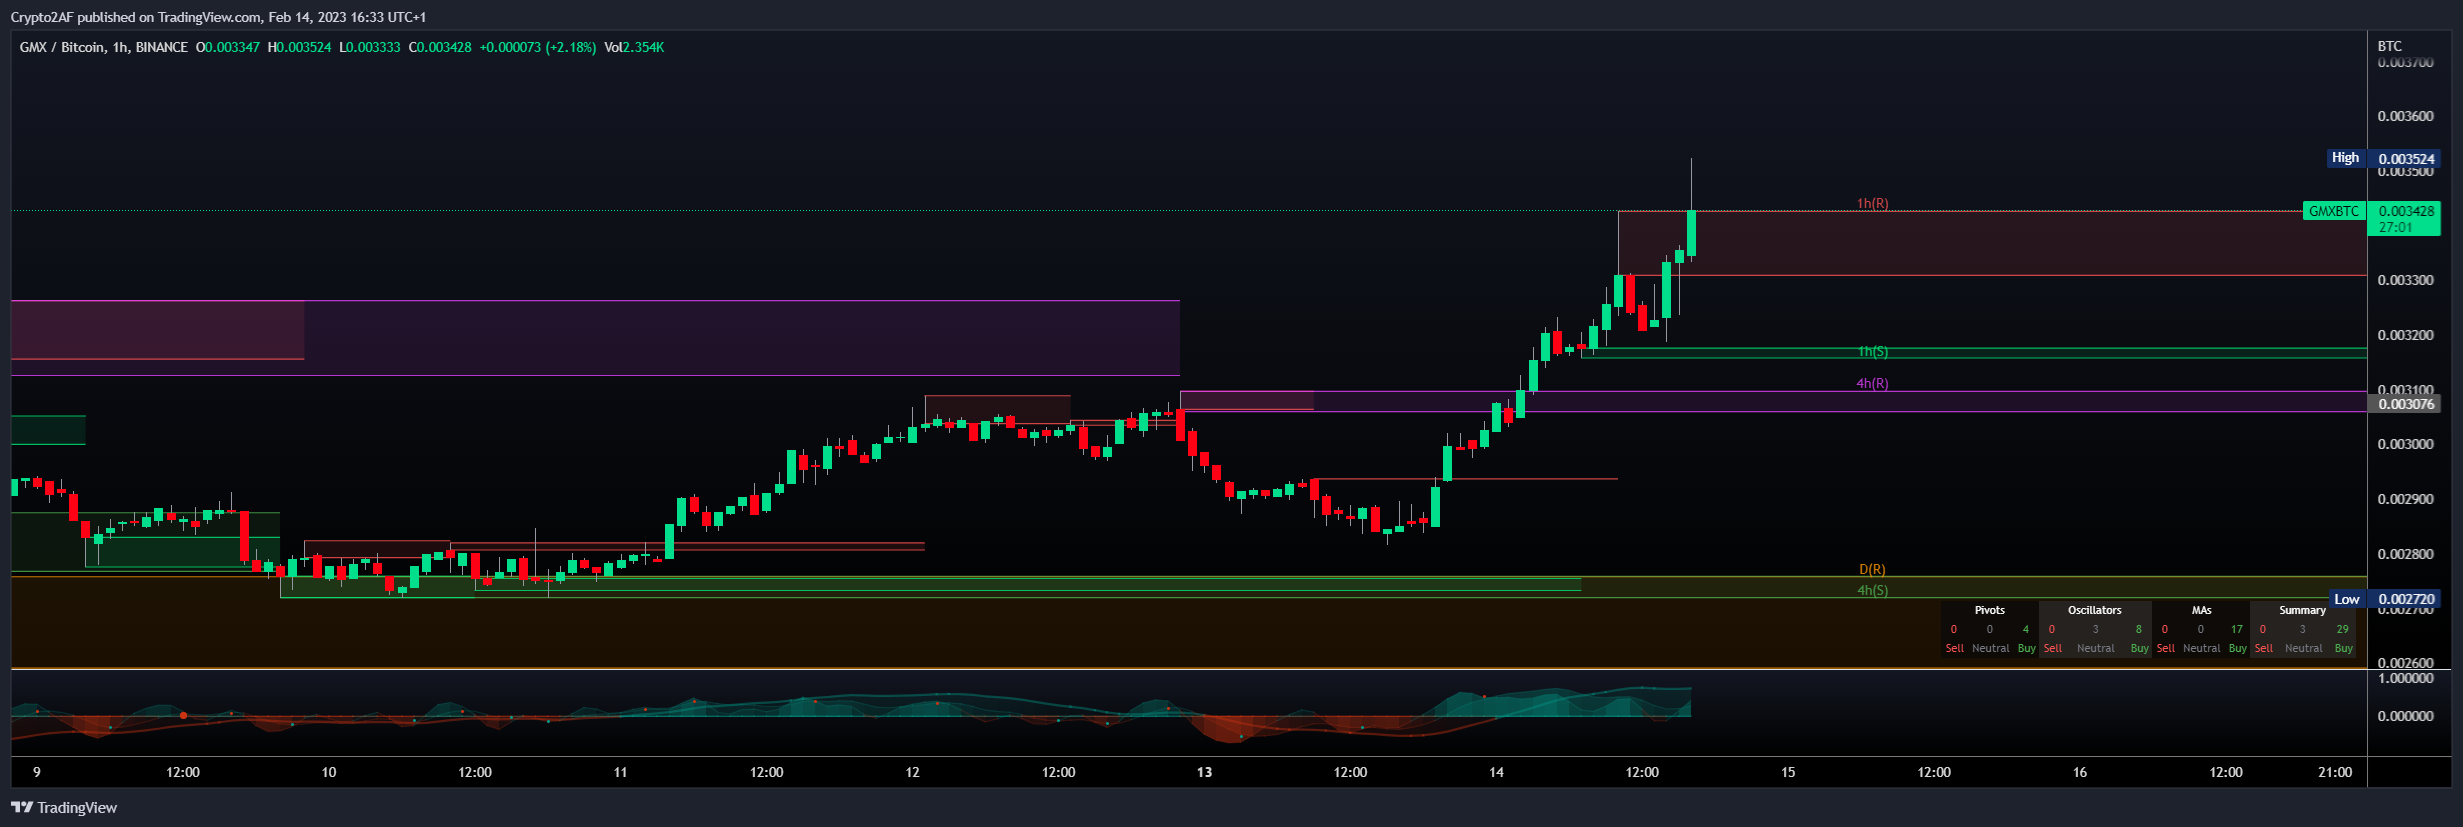Click the Summary buy count 29
Viewport: 2463px width, 827px height.
click(x=2342, y=629)
